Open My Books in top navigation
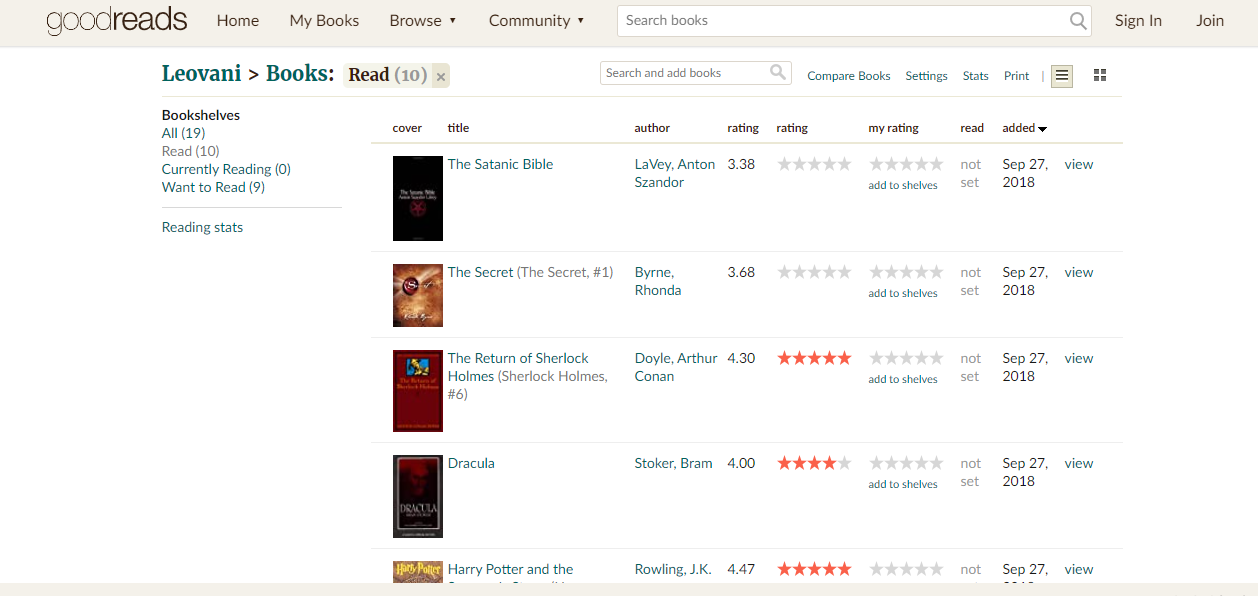The width and height of the screenshot is (1258, 596). pos(324,20)
